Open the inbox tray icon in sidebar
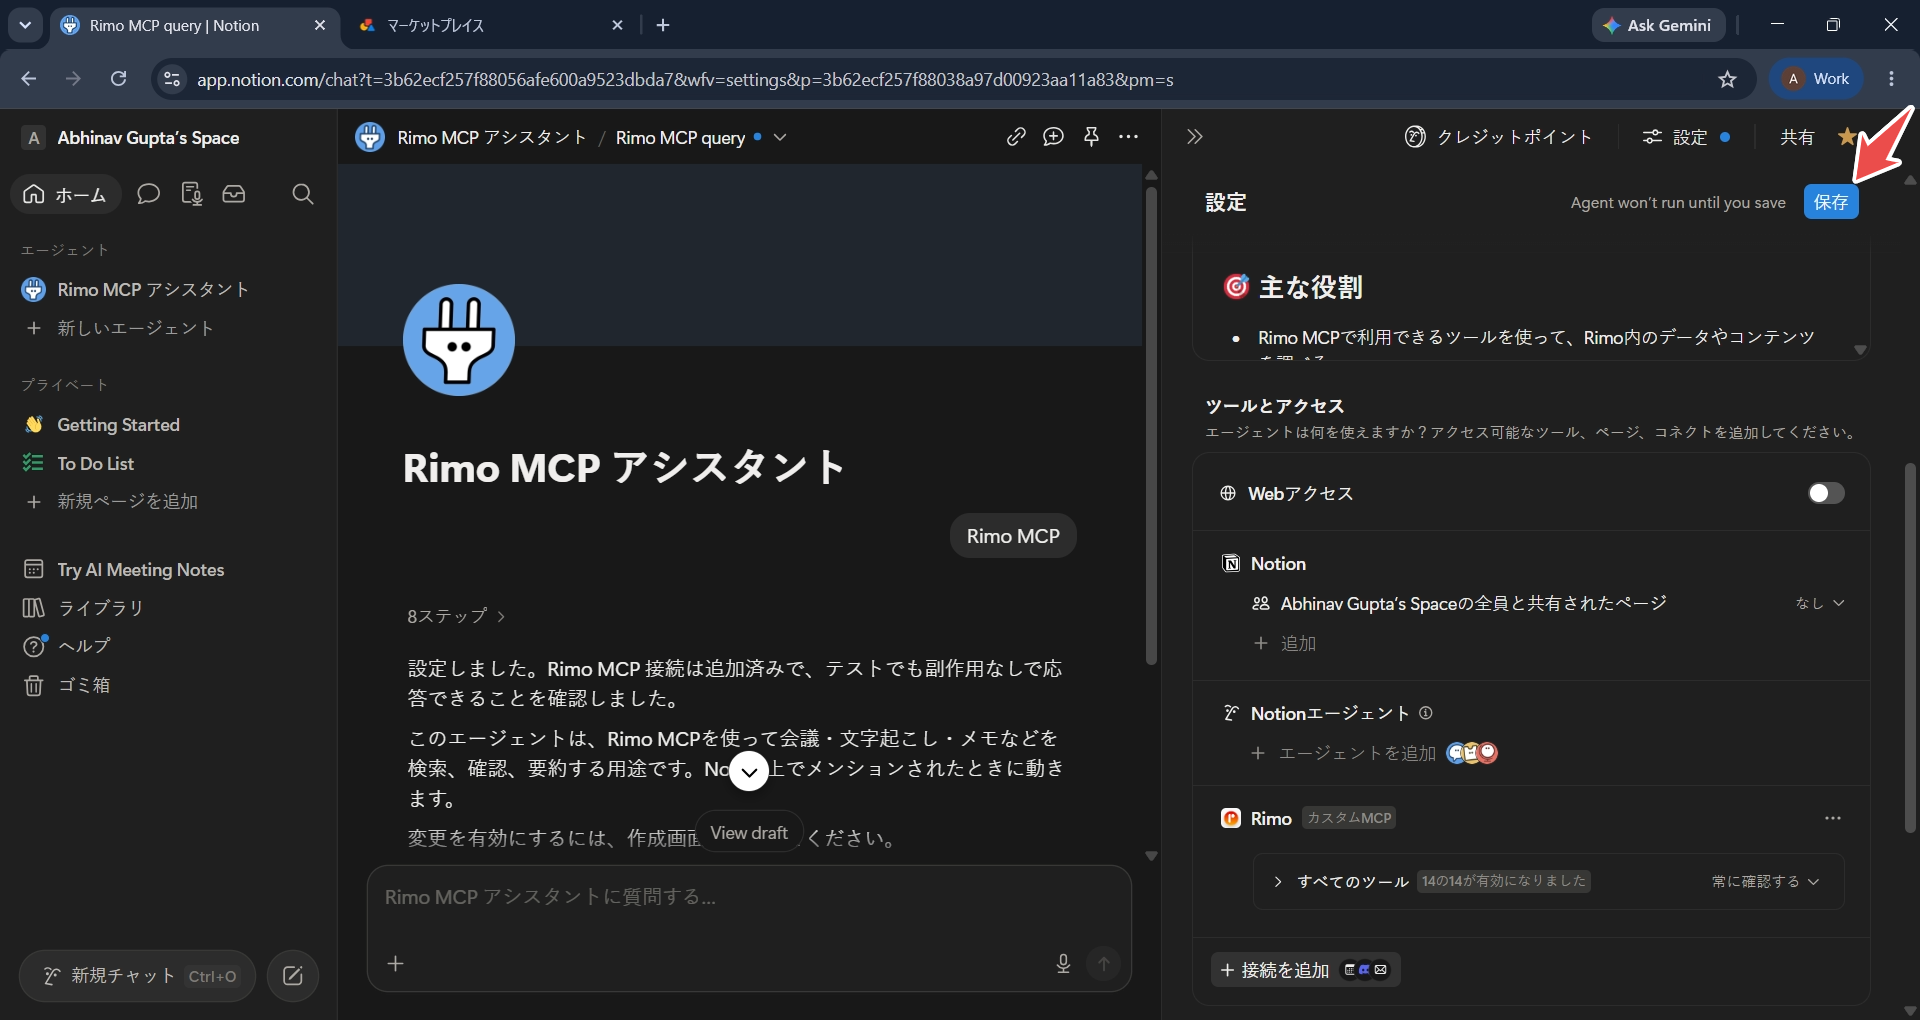1920x1020 pixels. click(x=234, y=194)
